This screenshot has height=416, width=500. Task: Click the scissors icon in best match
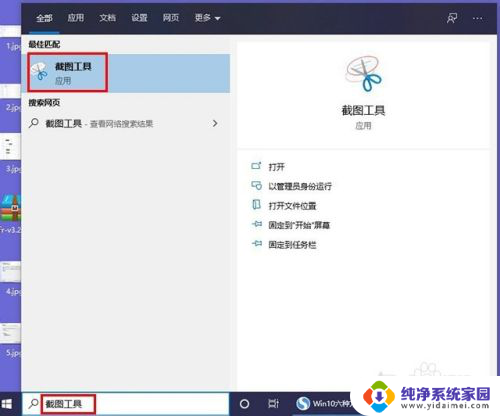point(39,72)
